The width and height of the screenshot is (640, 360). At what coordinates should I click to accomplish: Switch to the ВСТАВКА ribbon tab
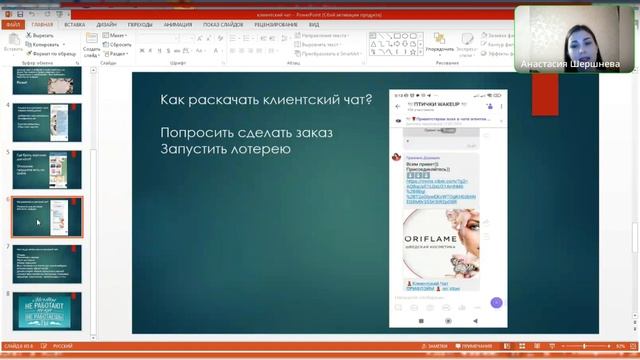[x=75, y=24]
